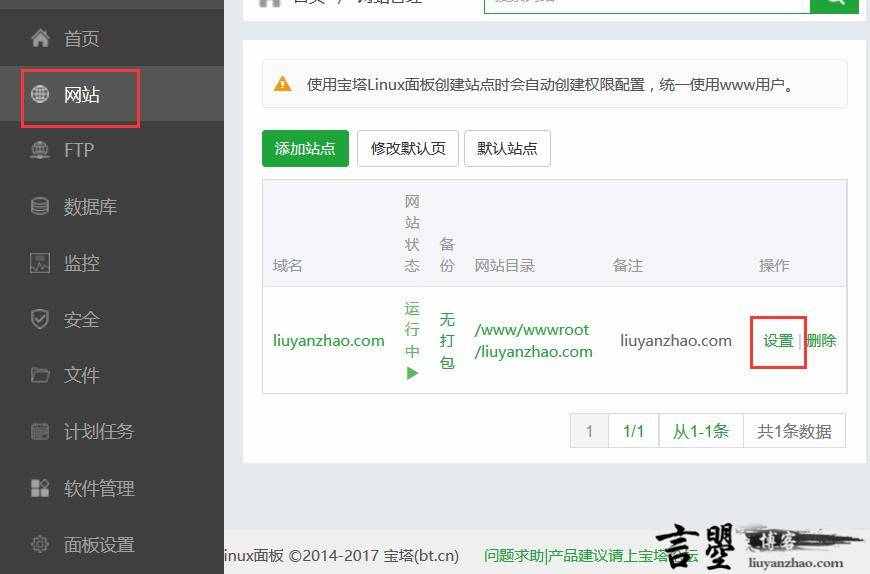Click the 默认站点 button
The image size is (870, 574).
click(x=507, y=148)
